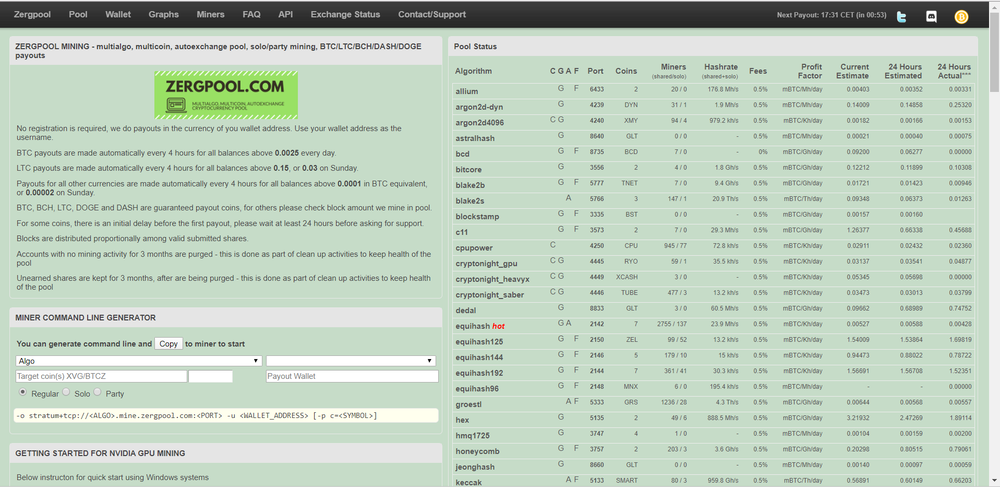Viewport: 1000px width, 487px height.
Task: Open the equihash192 algorithm link
Action: click(x=479, y=372)
